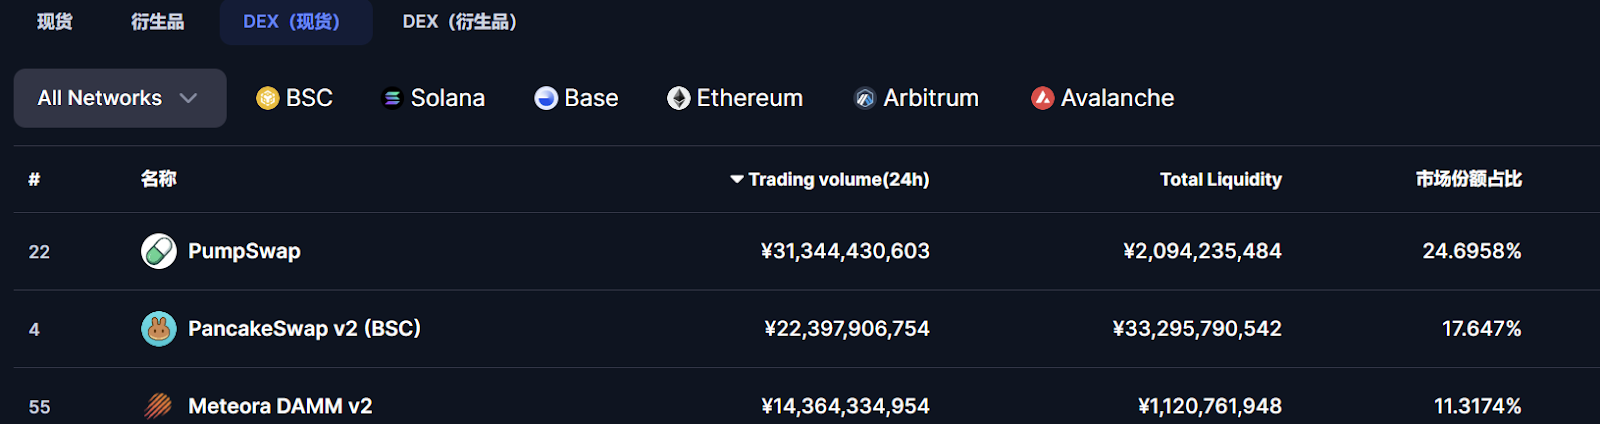
Task: Filter by Arbitrum network
Action: (916, 98)
